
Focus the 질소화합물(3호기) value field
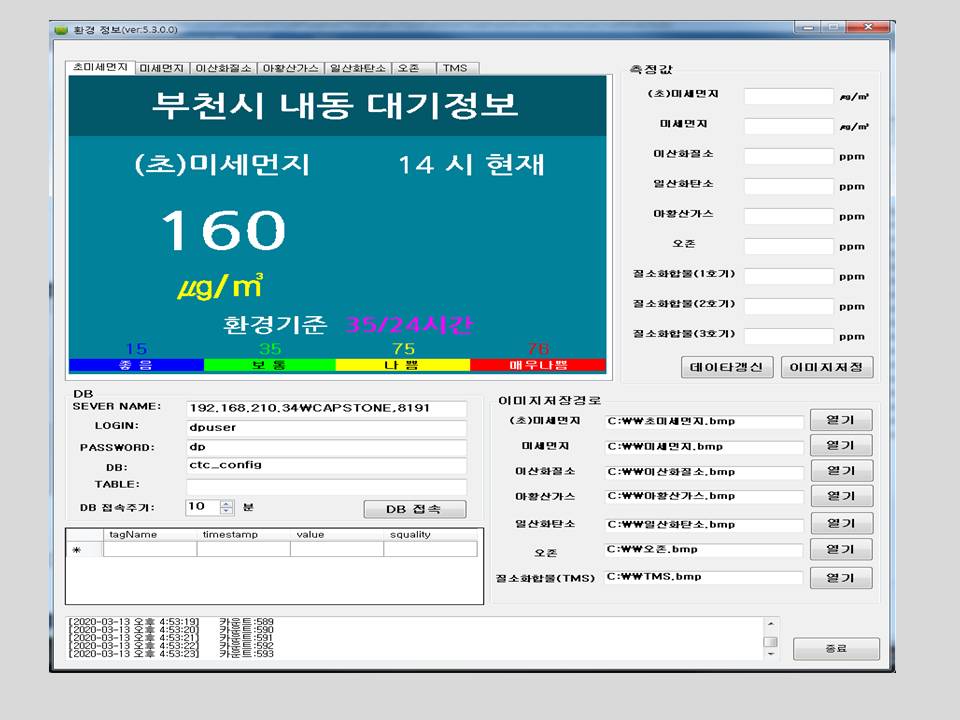point(789,336)
